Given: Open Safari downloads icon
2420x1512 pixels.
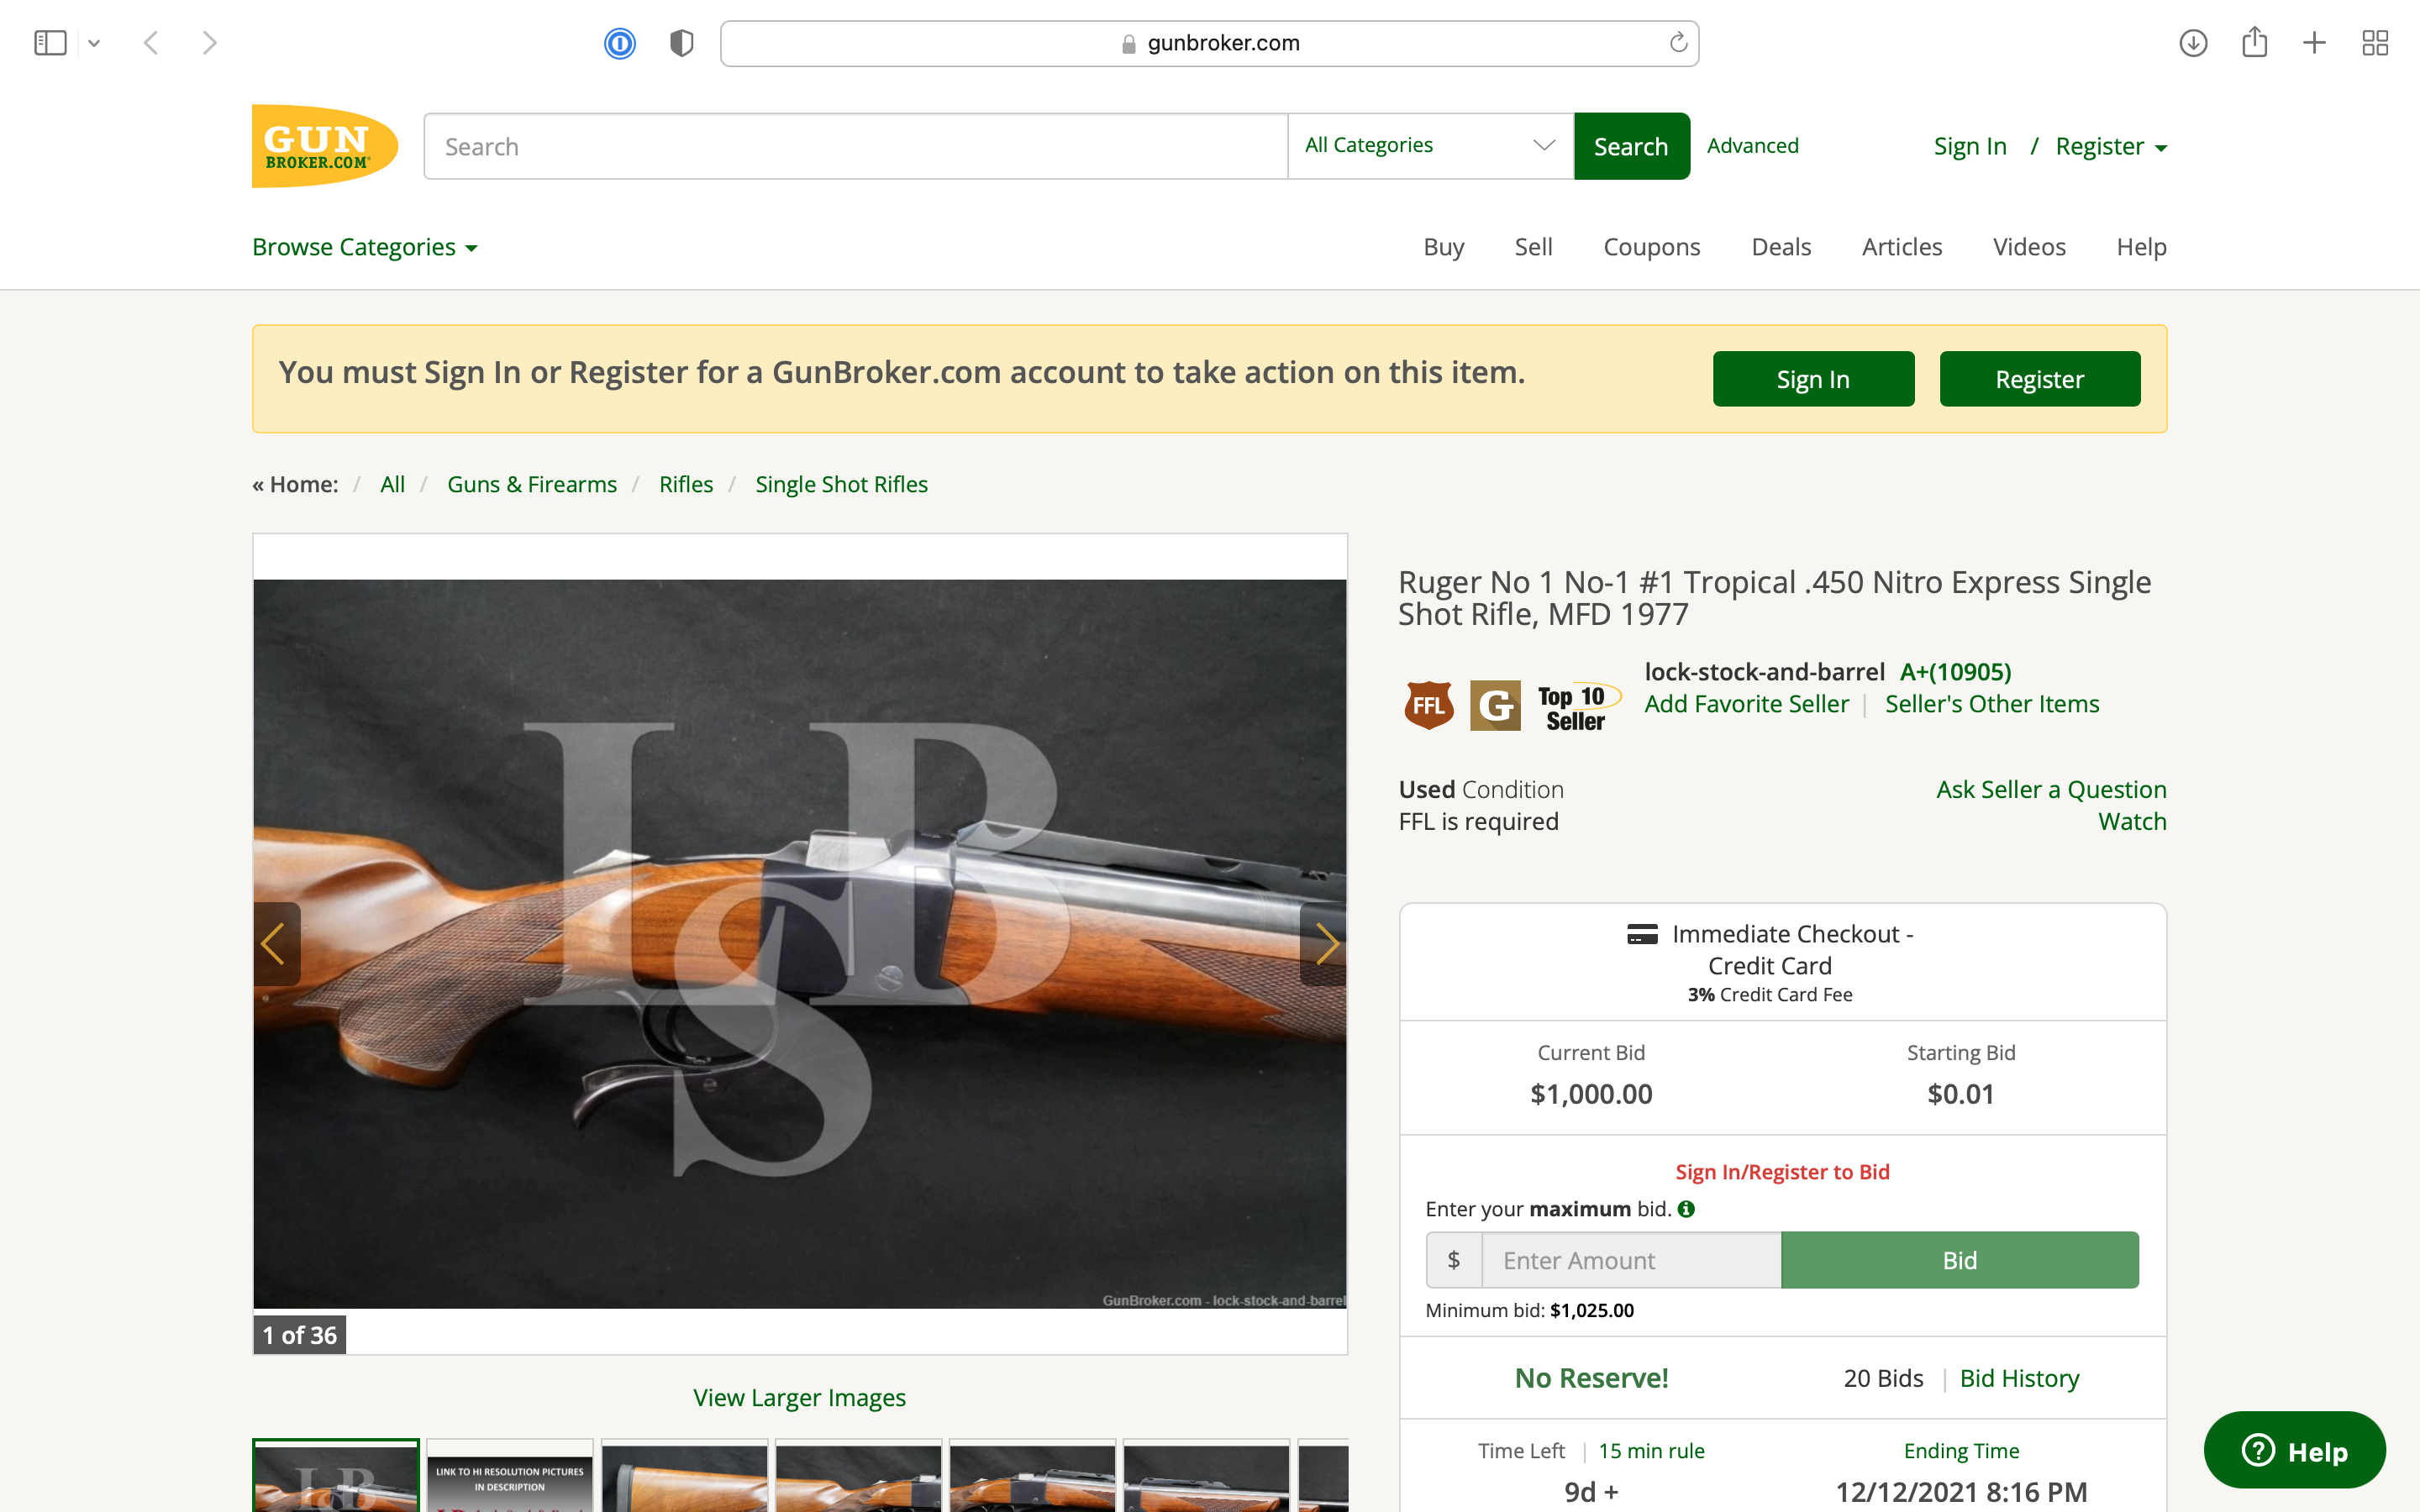Looking at the screenshot, I should click(x=2193, y=43).
